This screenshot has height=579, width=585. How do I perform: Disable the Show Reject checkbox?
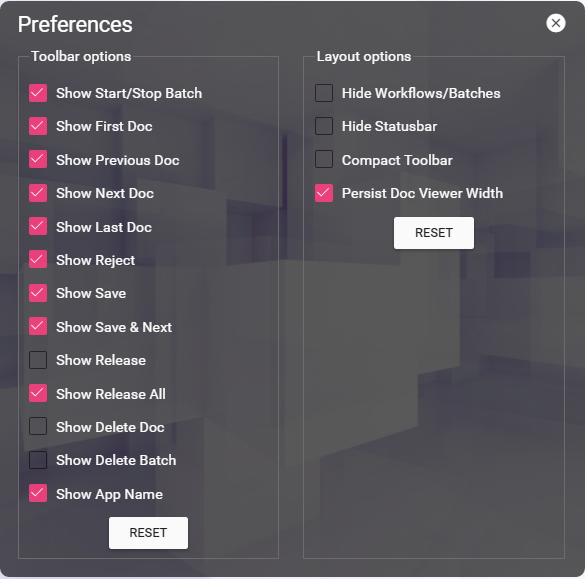coord(38,259)
